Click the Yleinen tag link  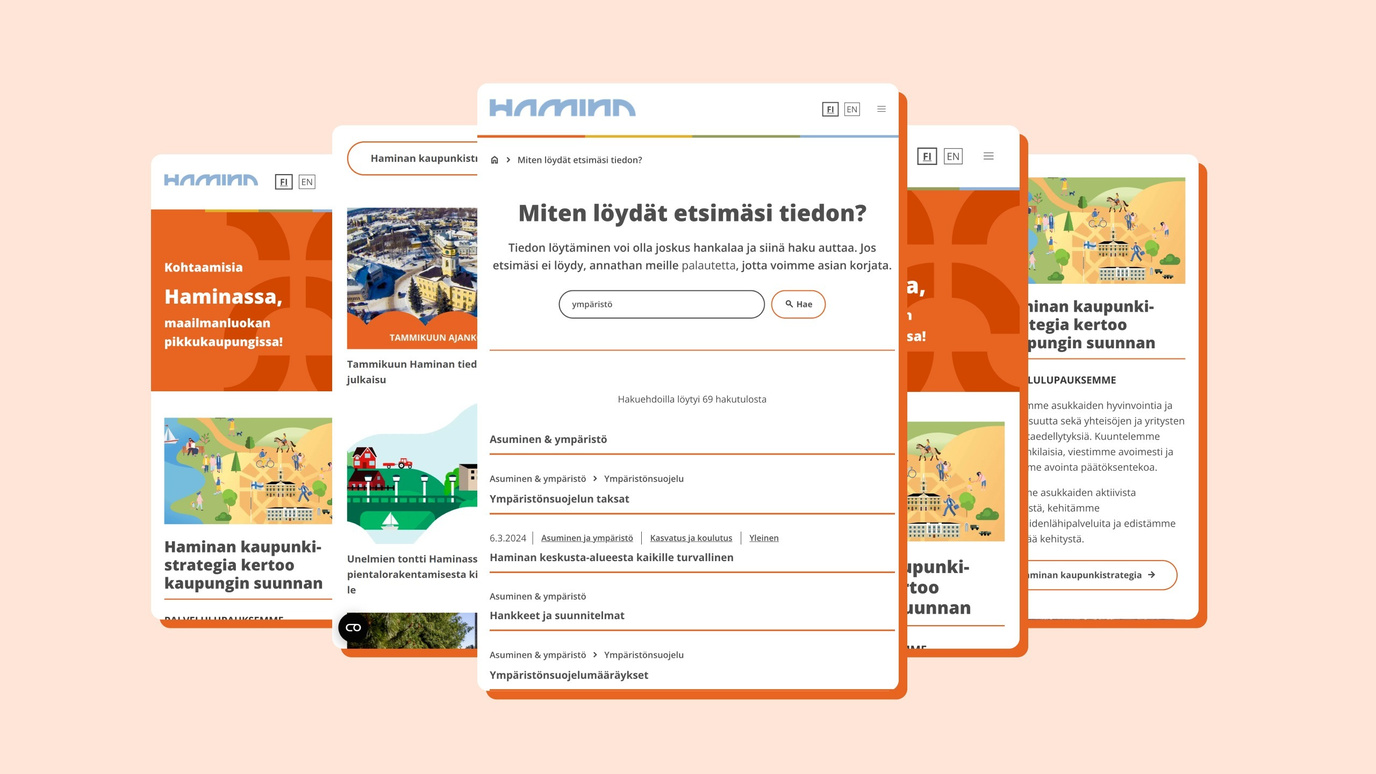pyautogui.click(x=764, y=538)
